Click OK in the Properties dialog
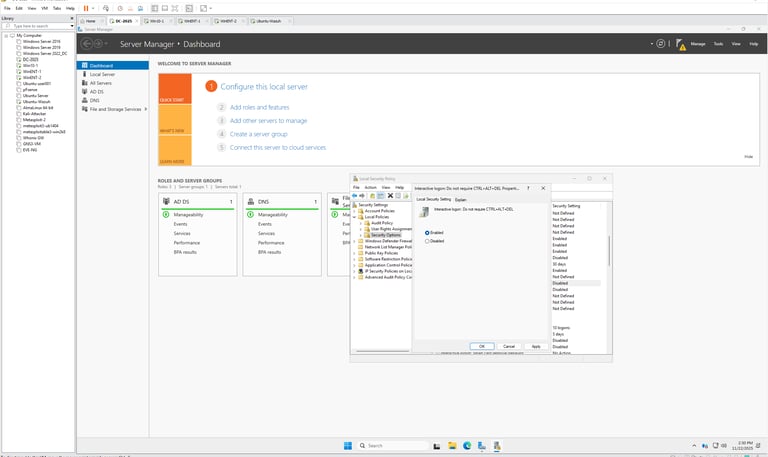Screen dimensions: 768x457 tap(481, 346)
